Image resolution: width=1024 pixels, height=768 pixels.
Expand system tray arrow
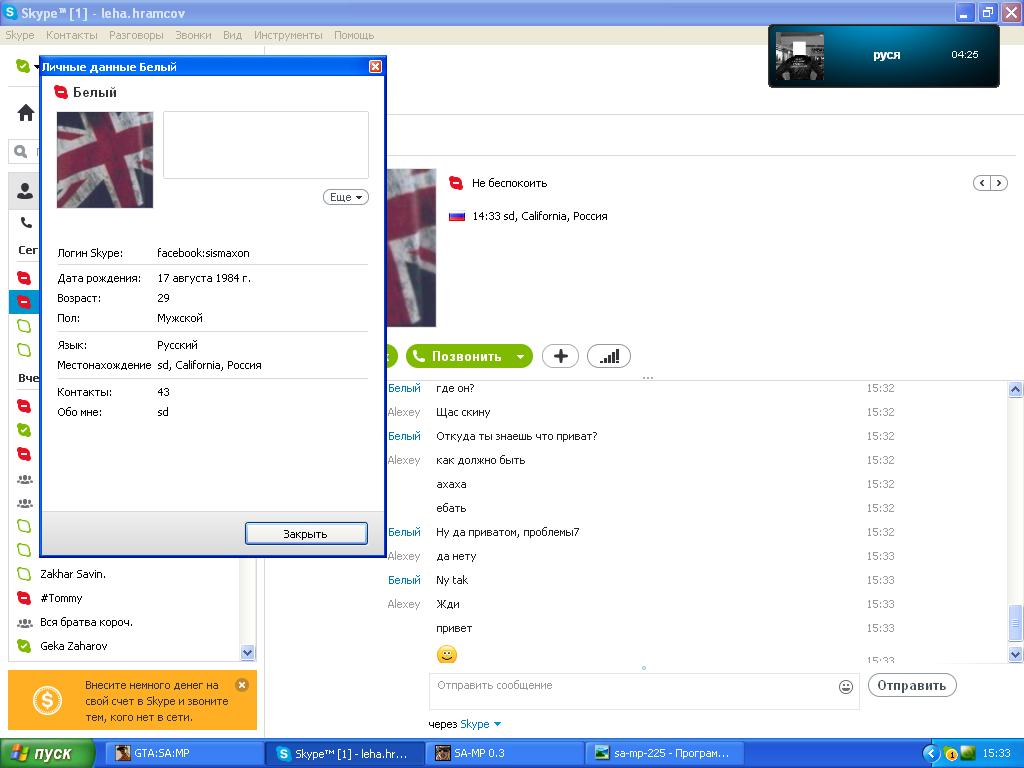click(930, 754)
